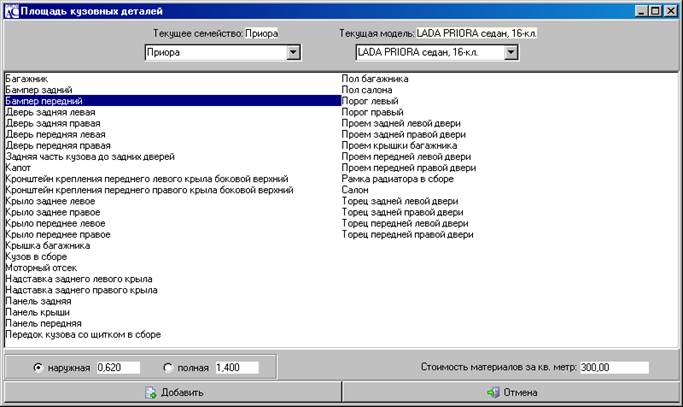
Task: Select Дверь передняя правая
Action: click(x=58, y=146)
